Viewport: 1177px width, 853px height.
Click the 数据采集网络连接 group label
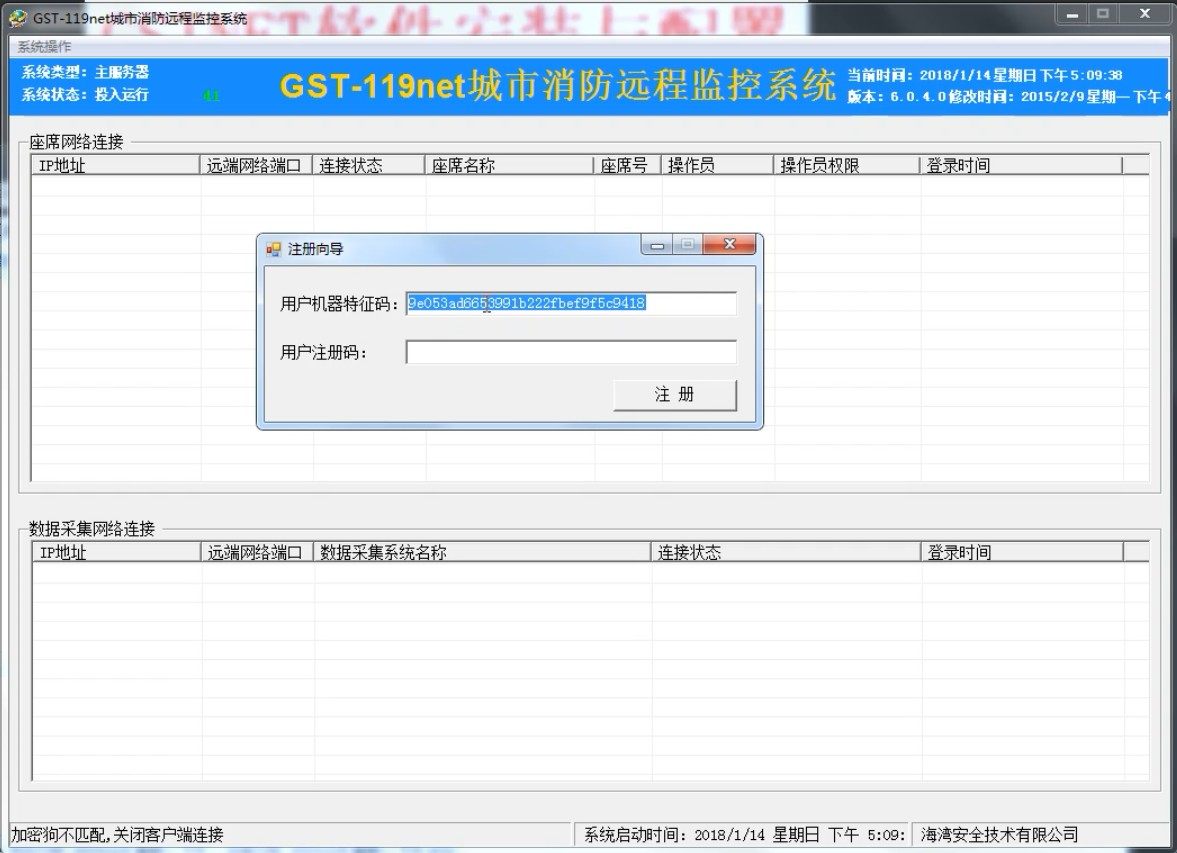pyautogui.click(x=92, y=529)
